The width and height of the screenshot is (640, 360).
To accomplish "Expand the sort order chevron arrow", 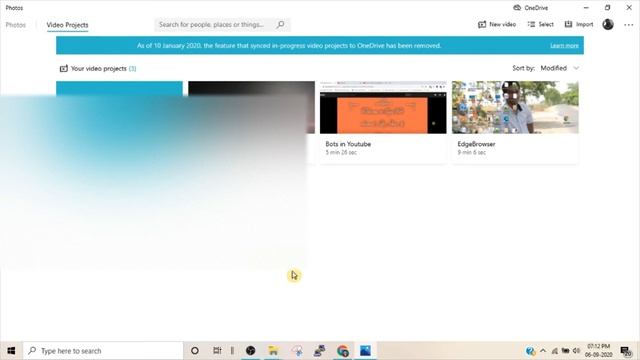I will [576, 68].
